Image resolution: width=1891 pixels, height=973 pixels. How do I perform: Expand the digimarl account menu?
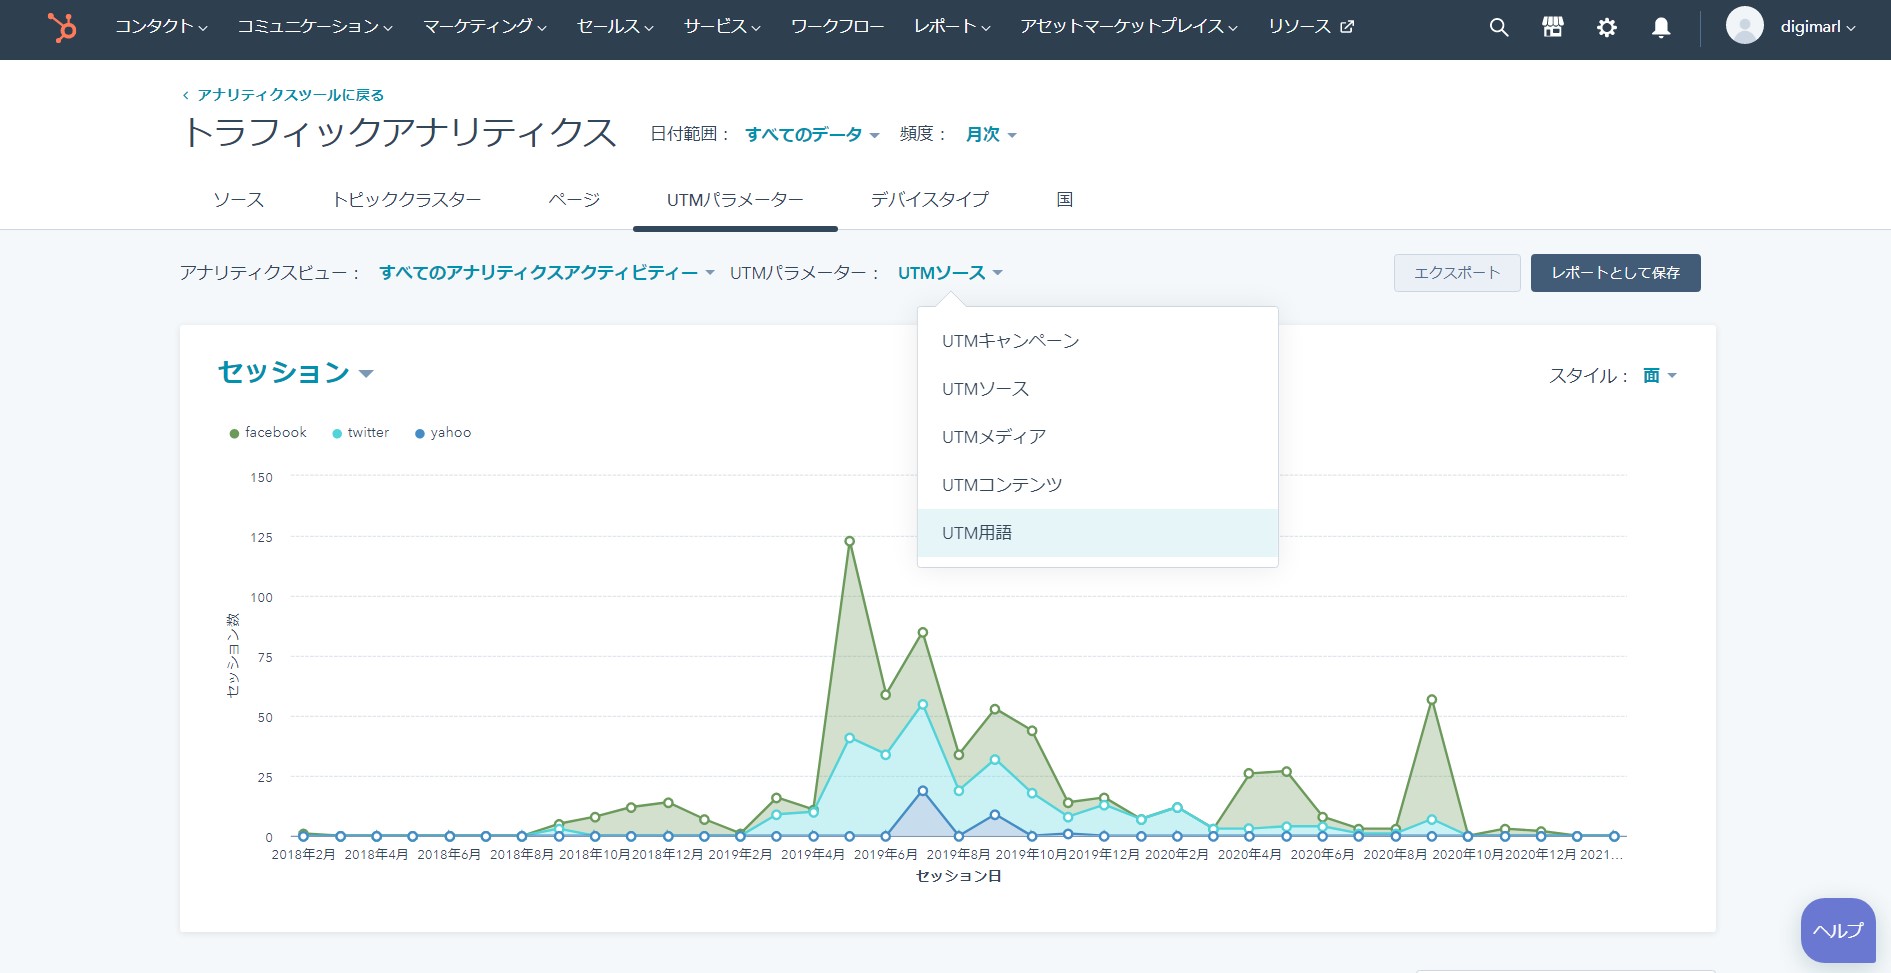[1817, 27]
